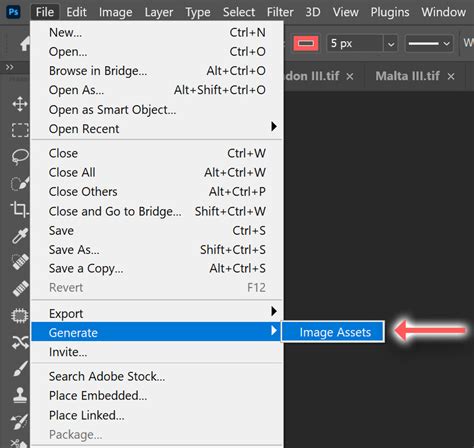Select the History Brush tool
This screenshot has height=448, width=474.
click(x=20, y=421)
